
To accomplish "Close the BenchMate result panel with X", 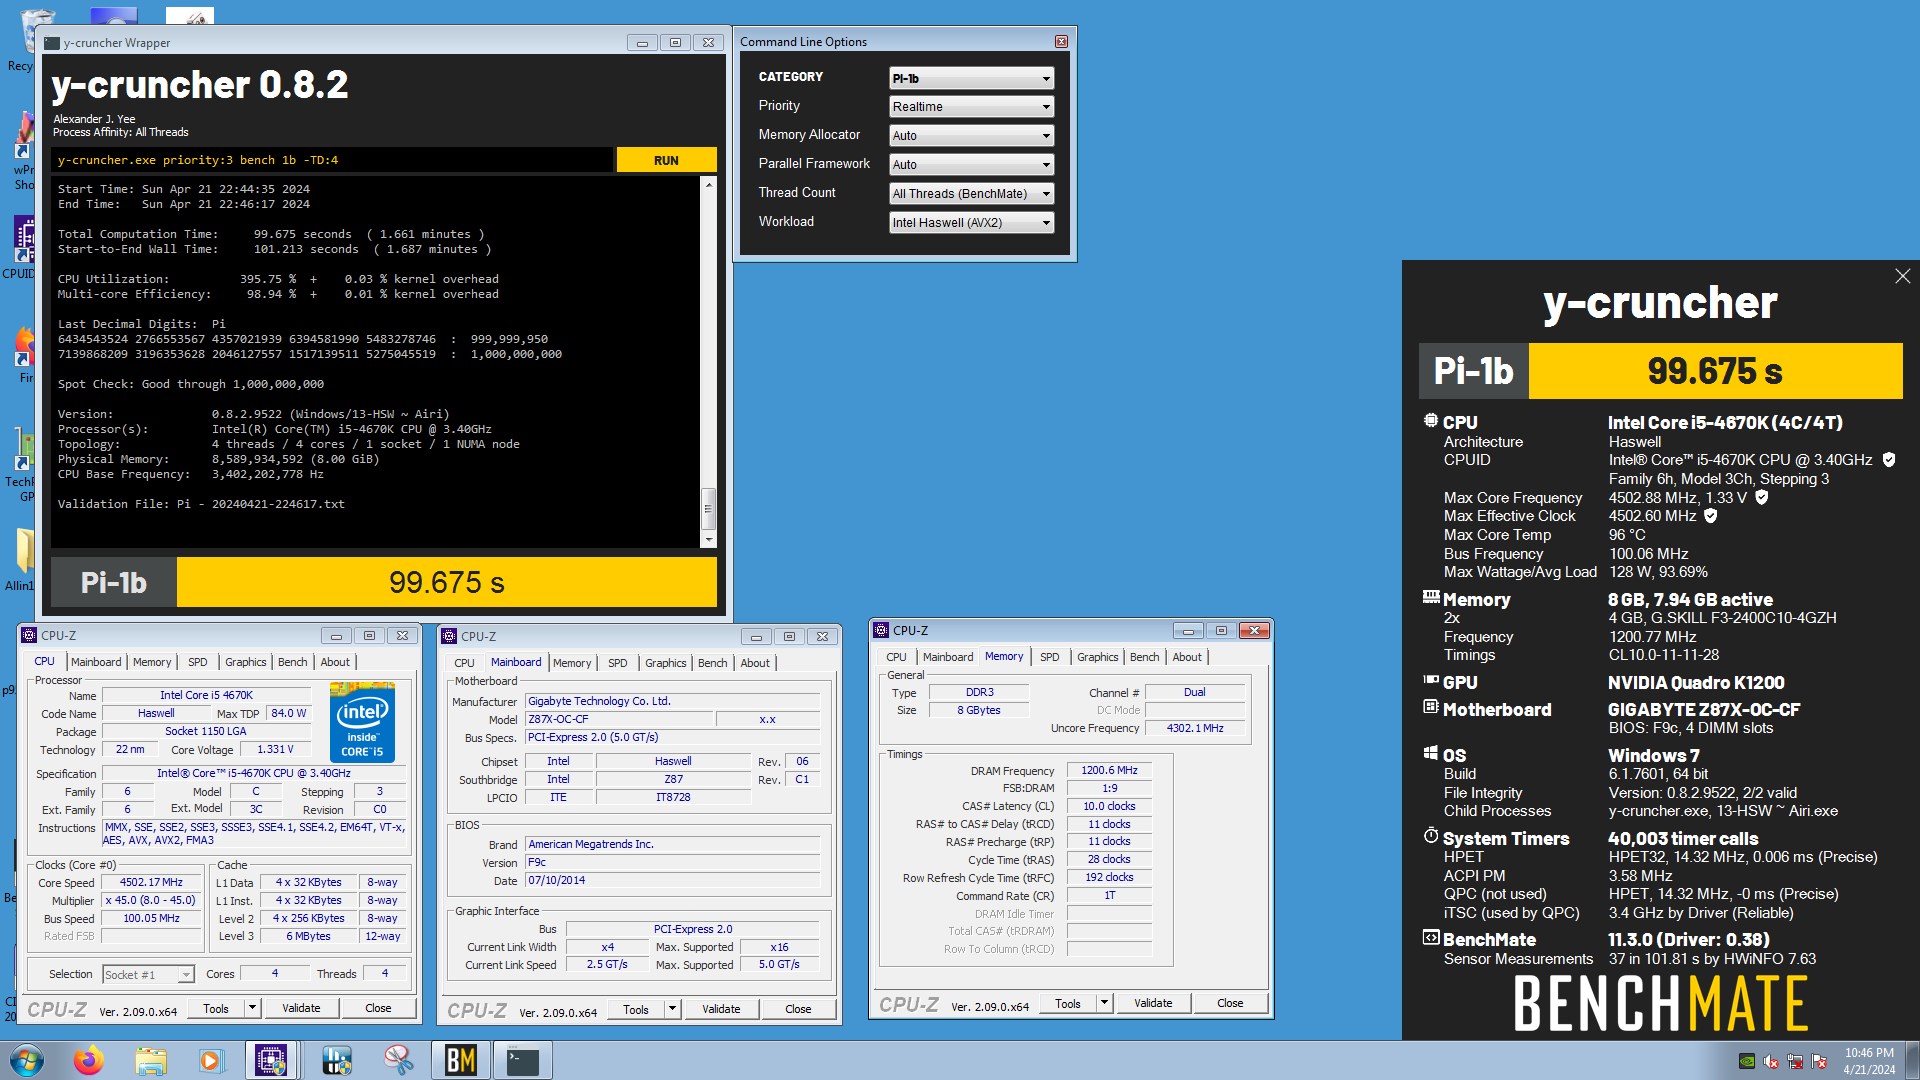I will pos(1902,276).
